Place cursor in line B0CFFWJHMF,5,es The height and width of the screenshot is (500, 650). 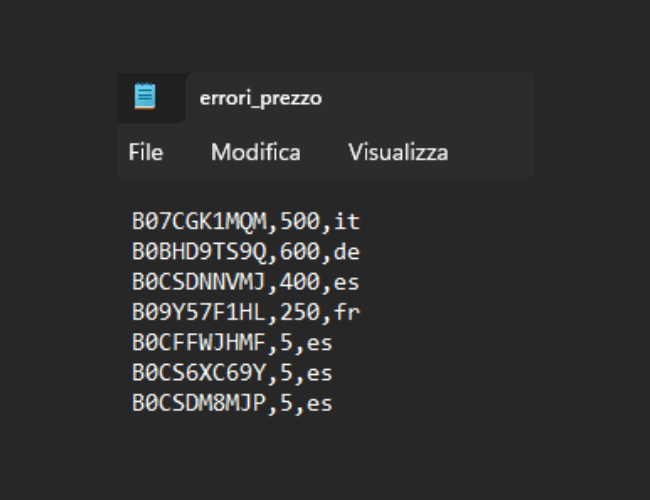click(232, 342)
